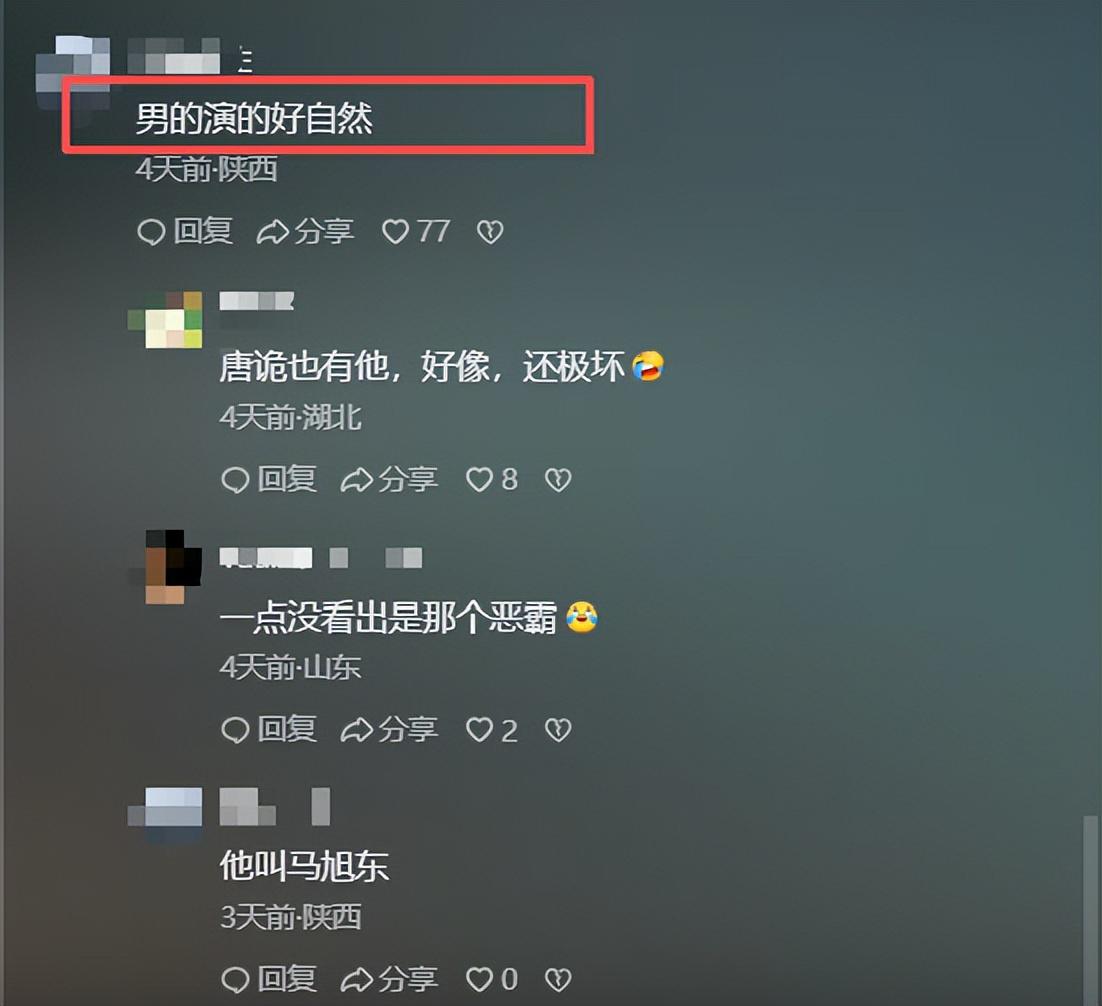Share the comment from 山东
1102x1006 pixels.
pyautogui.click(x=389, y=730)
